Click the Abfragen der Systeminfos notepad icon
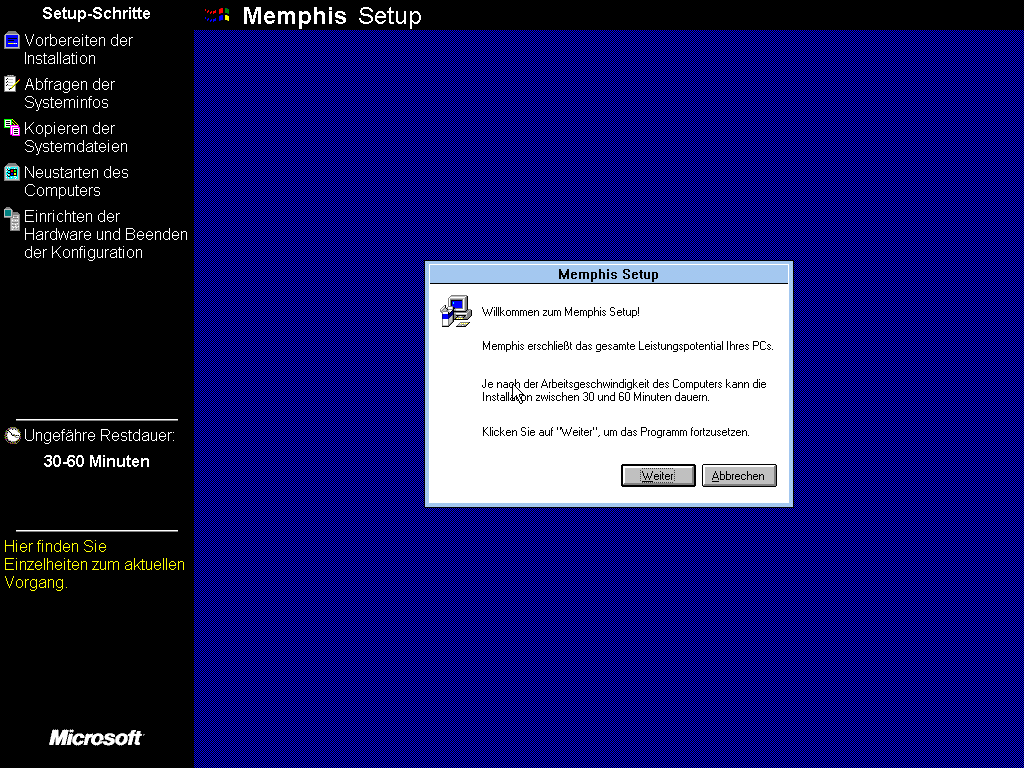The height and width of the screenshot is (768, 1024). [12, 84]
